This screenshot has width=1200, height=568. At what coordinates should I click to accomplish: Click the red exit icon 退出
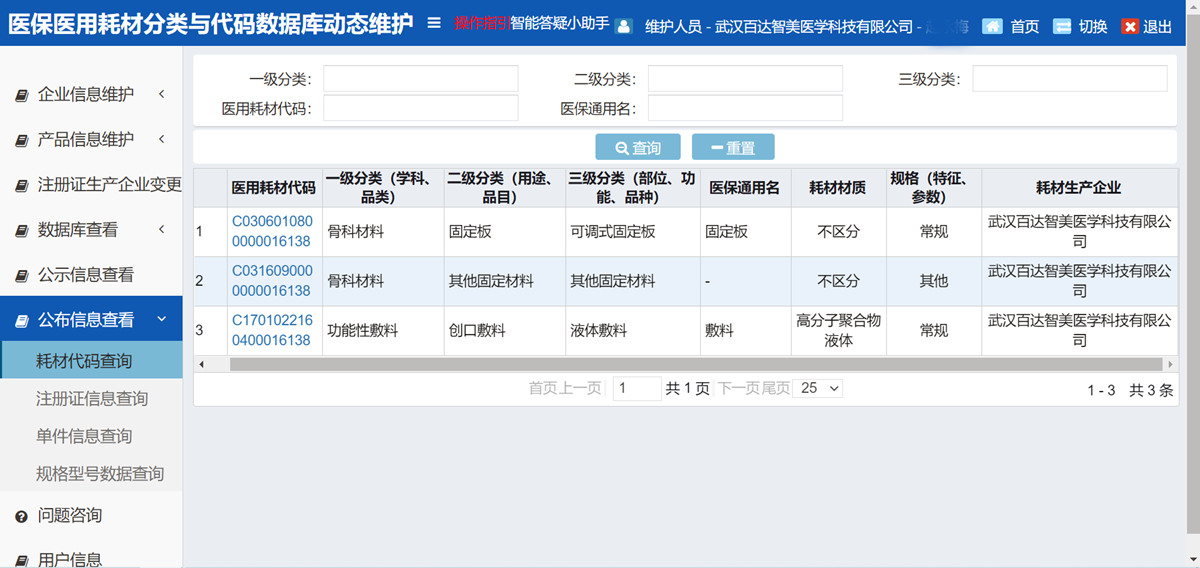[x=1130, y=26]
